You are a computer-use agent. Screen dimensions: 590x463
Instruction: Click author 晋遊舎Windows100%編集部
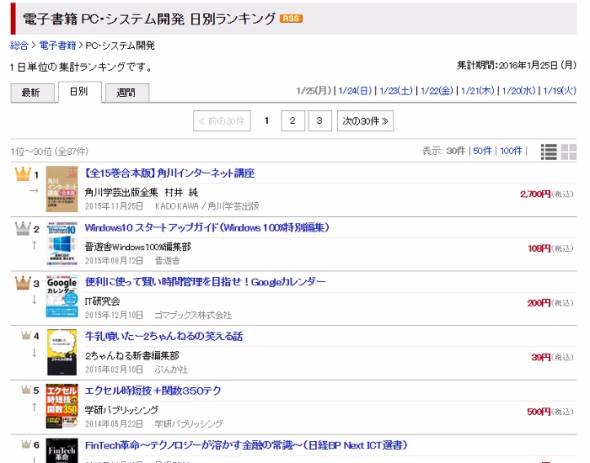(138, 247)
